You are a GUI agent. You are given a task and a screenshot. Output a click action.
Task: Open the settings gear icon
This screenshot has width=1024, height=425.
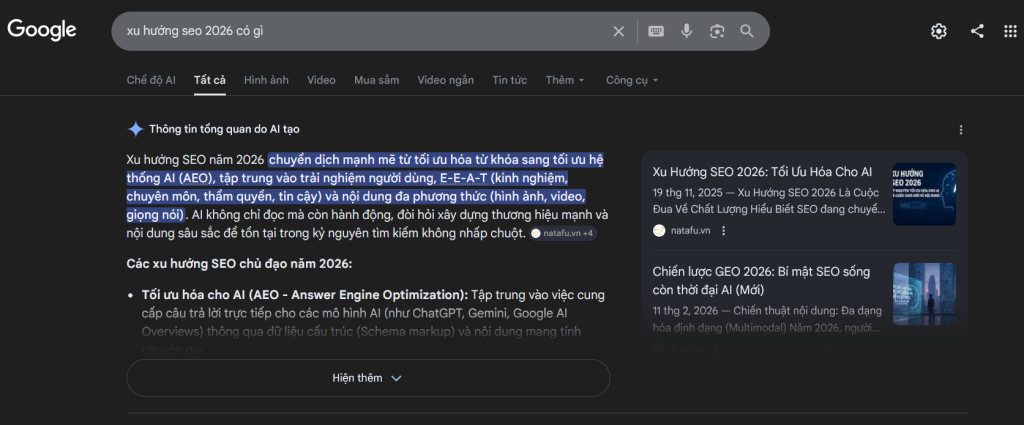click(x=938, y=31)
